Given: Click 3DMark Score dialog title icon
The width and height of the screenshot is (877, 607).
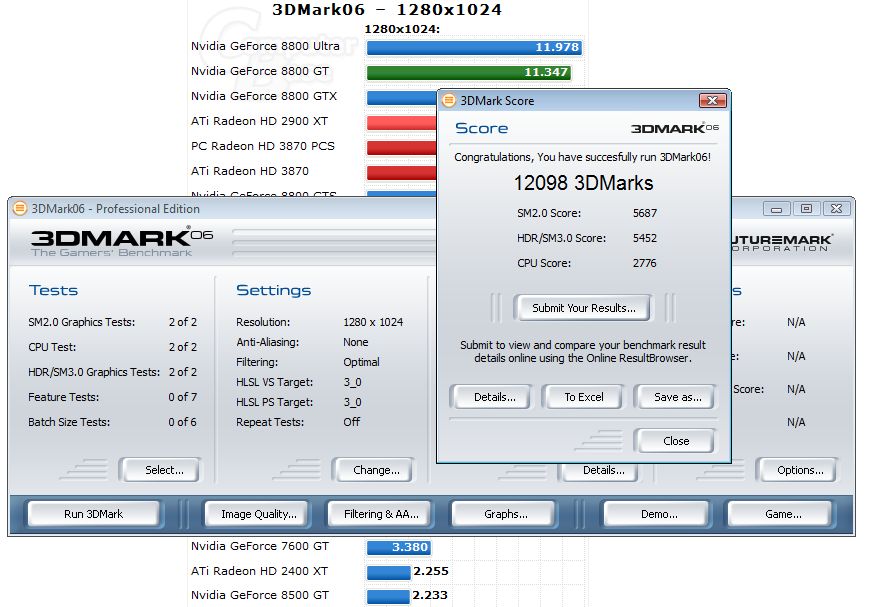Looking at the screenshot, I should click(x=449, y=100).
